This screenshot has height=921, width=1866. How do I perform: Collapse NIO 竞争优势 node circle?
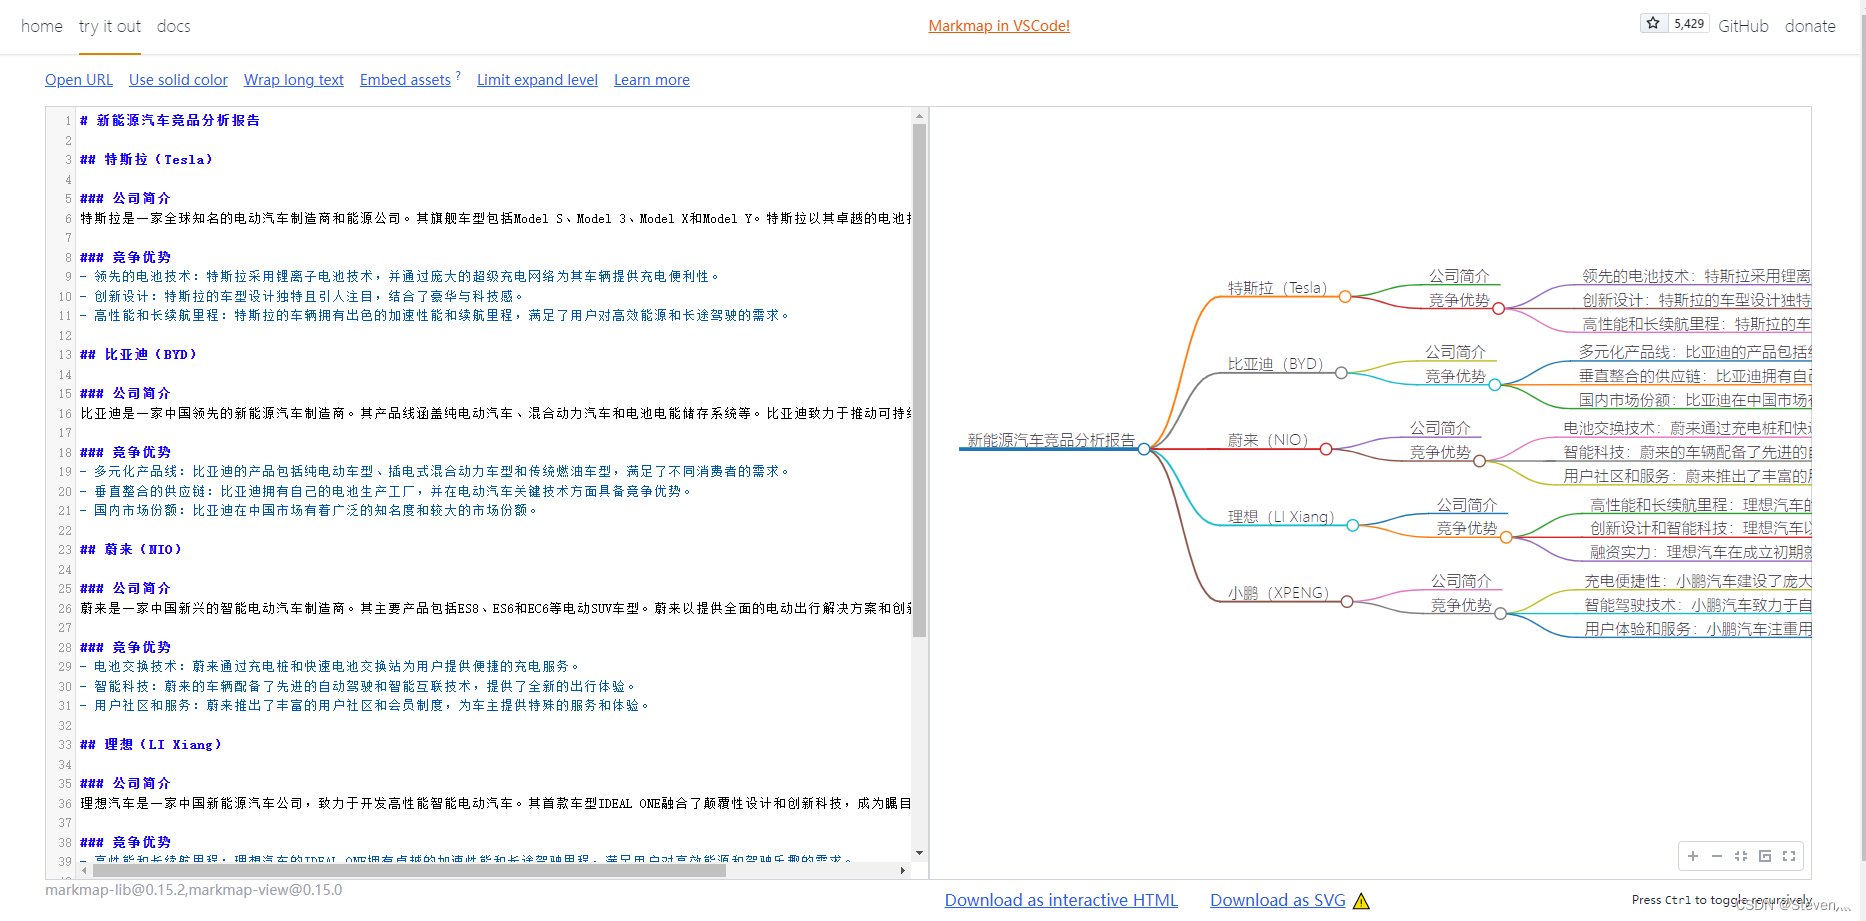tap(1479, 461)
